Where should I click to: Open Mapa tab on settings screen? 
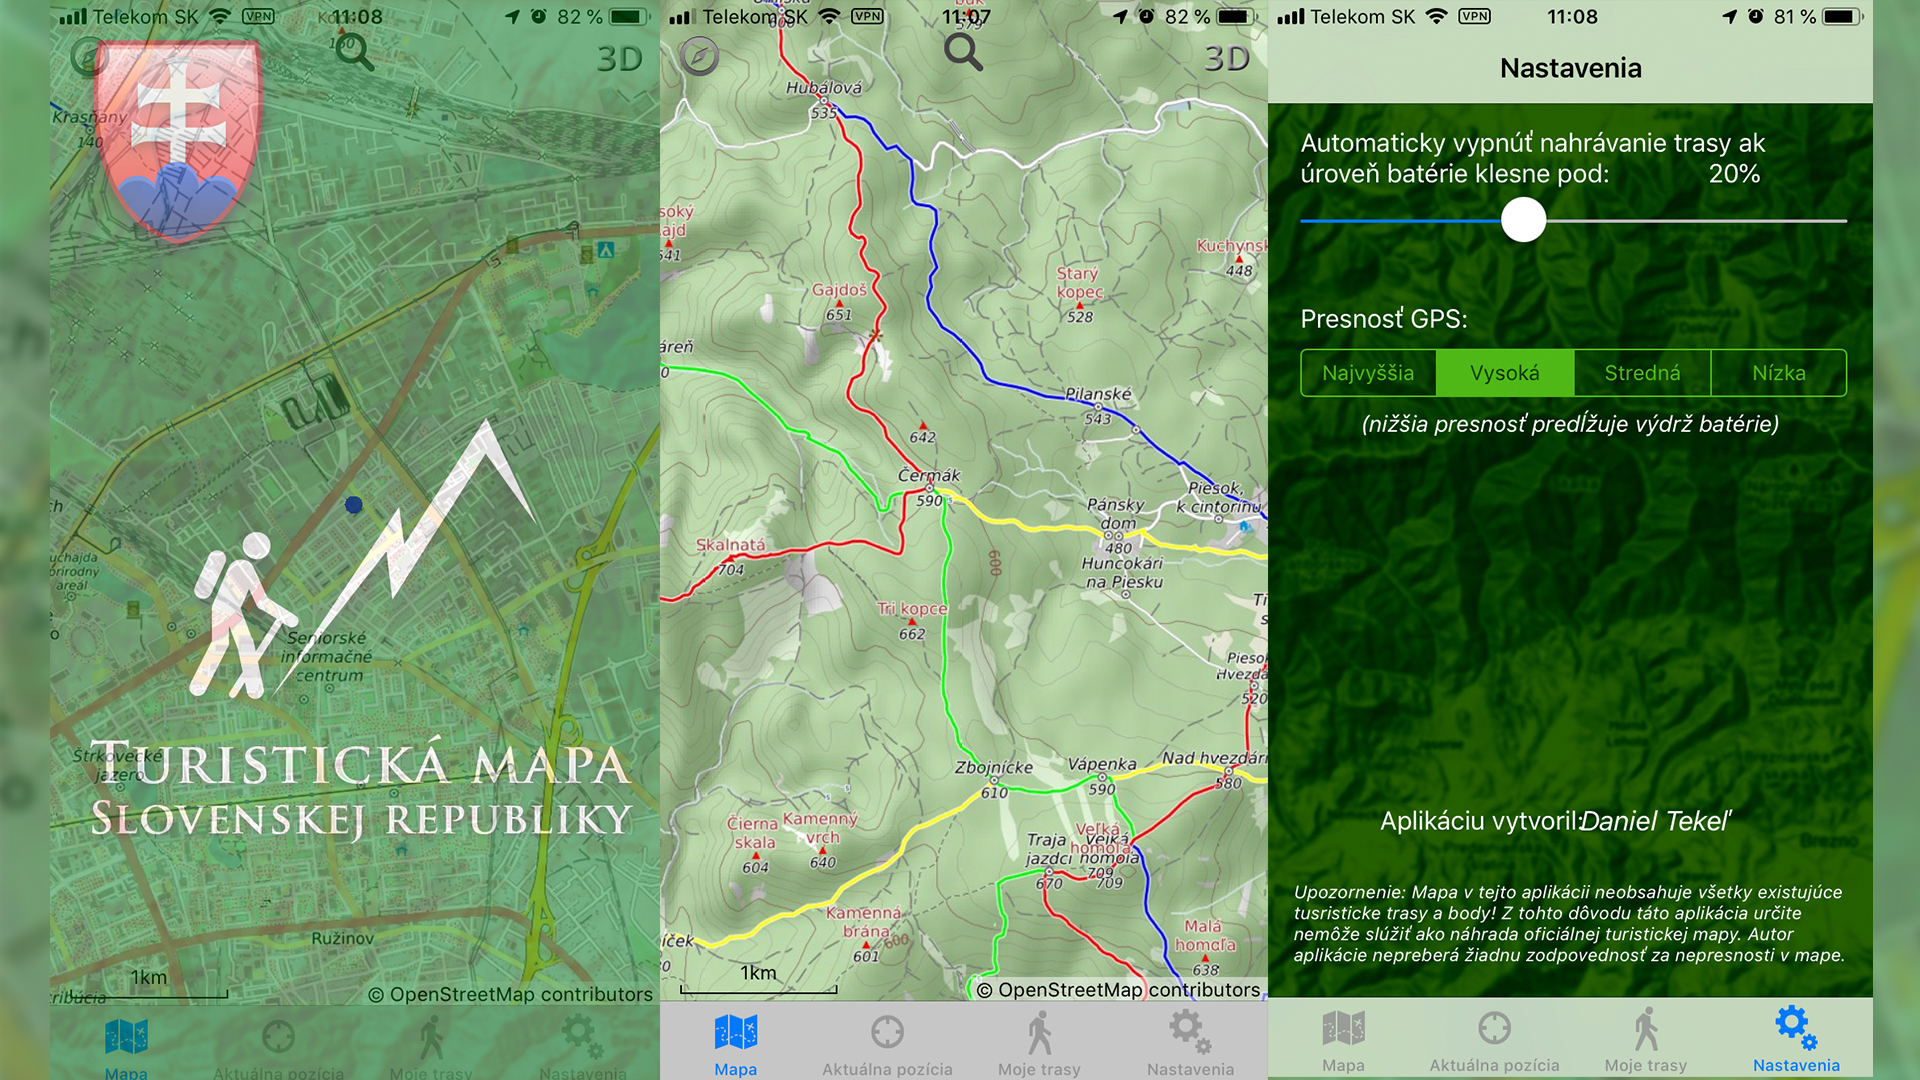click(x=1343, y=1041)
